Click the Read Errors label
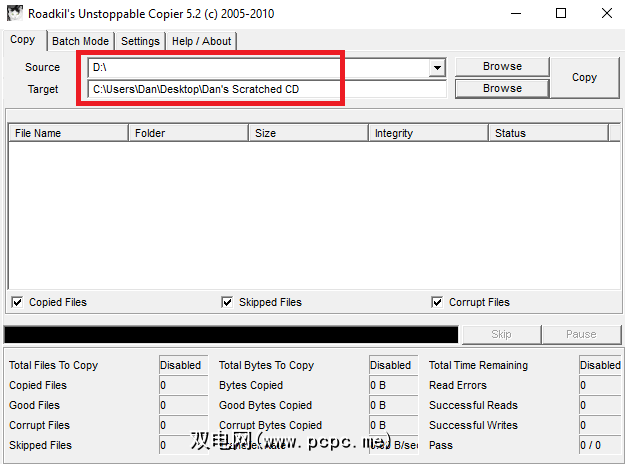This screenshot has height=464, width=625. tap(458, 385)
